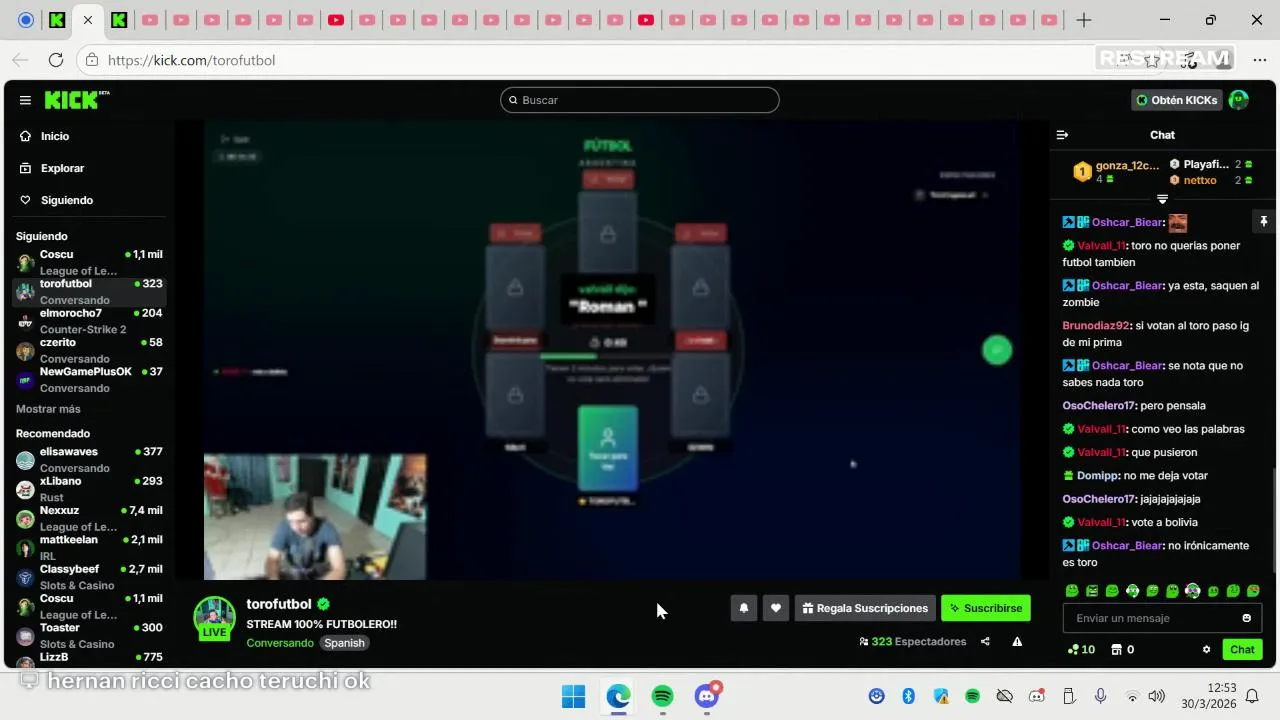Click the Spanish language tag

[x=344, y=643]
